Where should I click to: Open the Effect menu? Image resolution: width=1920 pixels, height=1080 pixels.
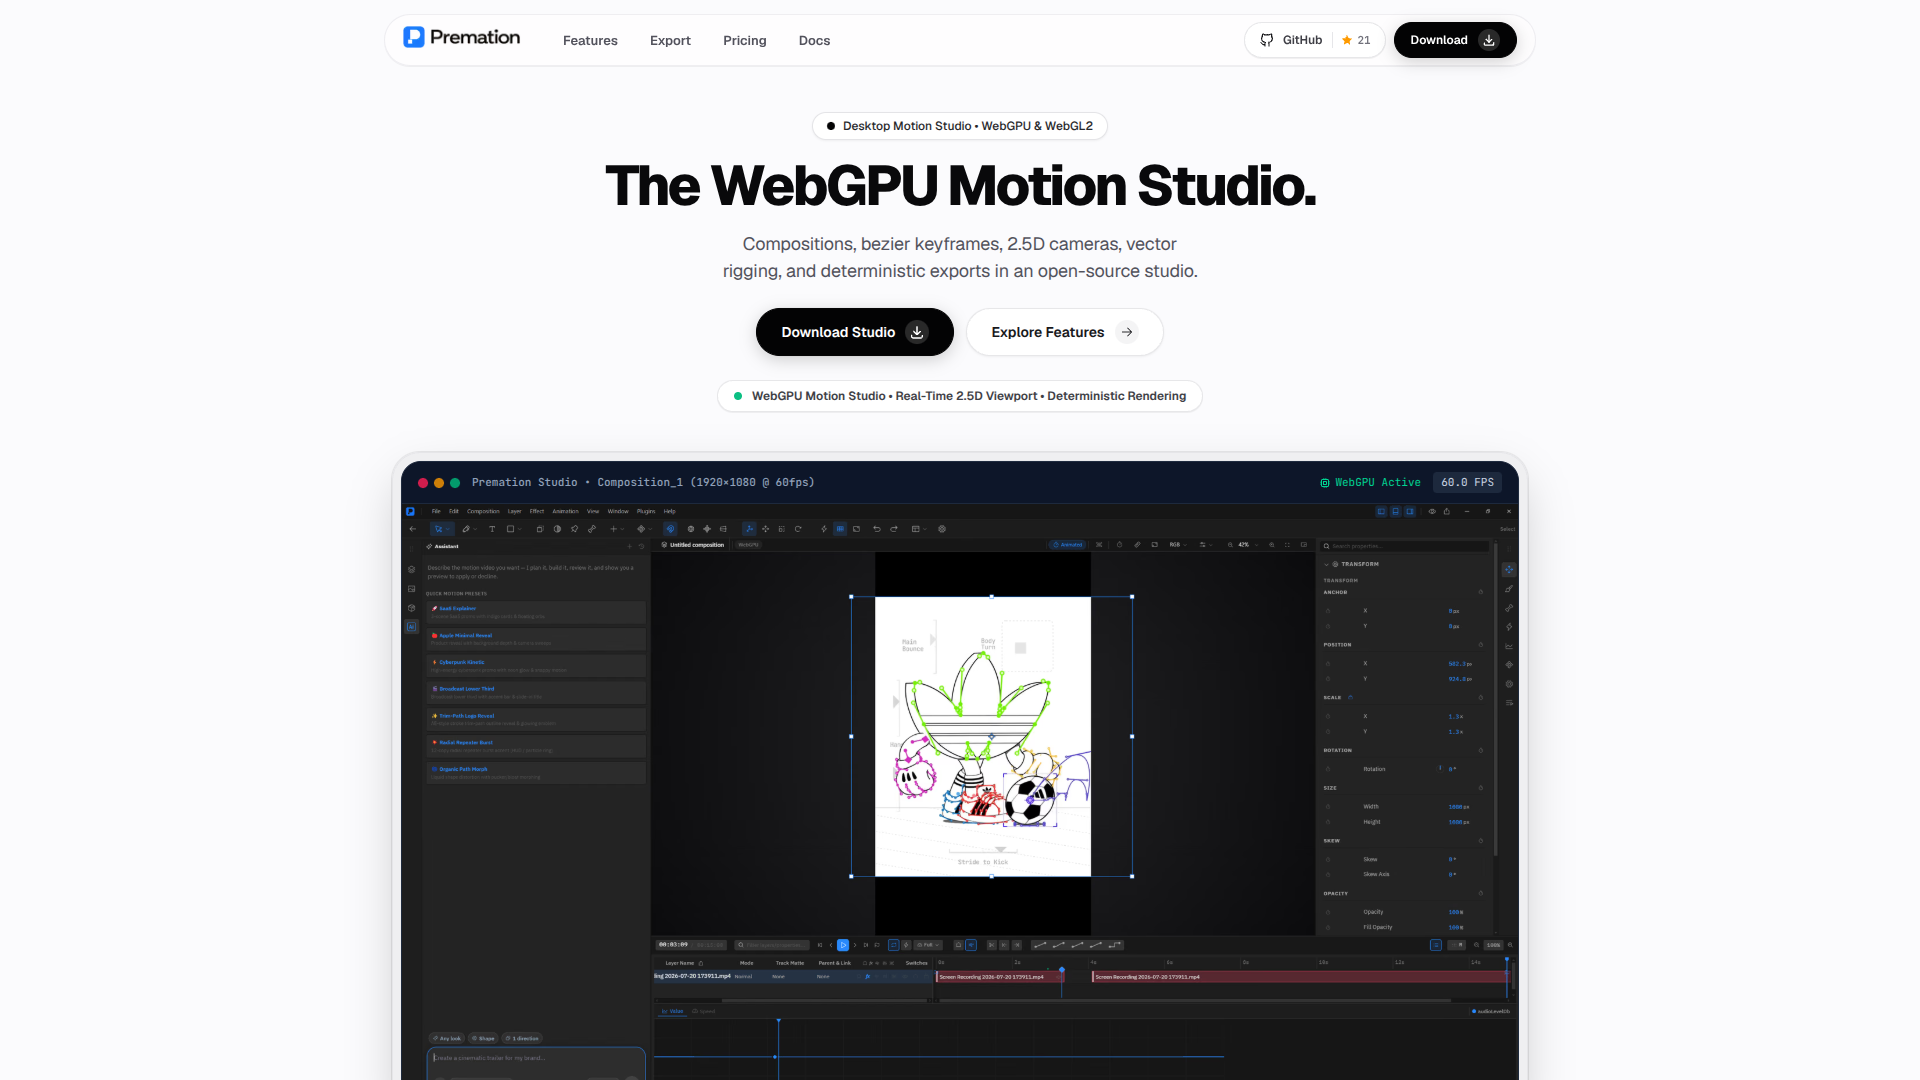click(537, 511)
